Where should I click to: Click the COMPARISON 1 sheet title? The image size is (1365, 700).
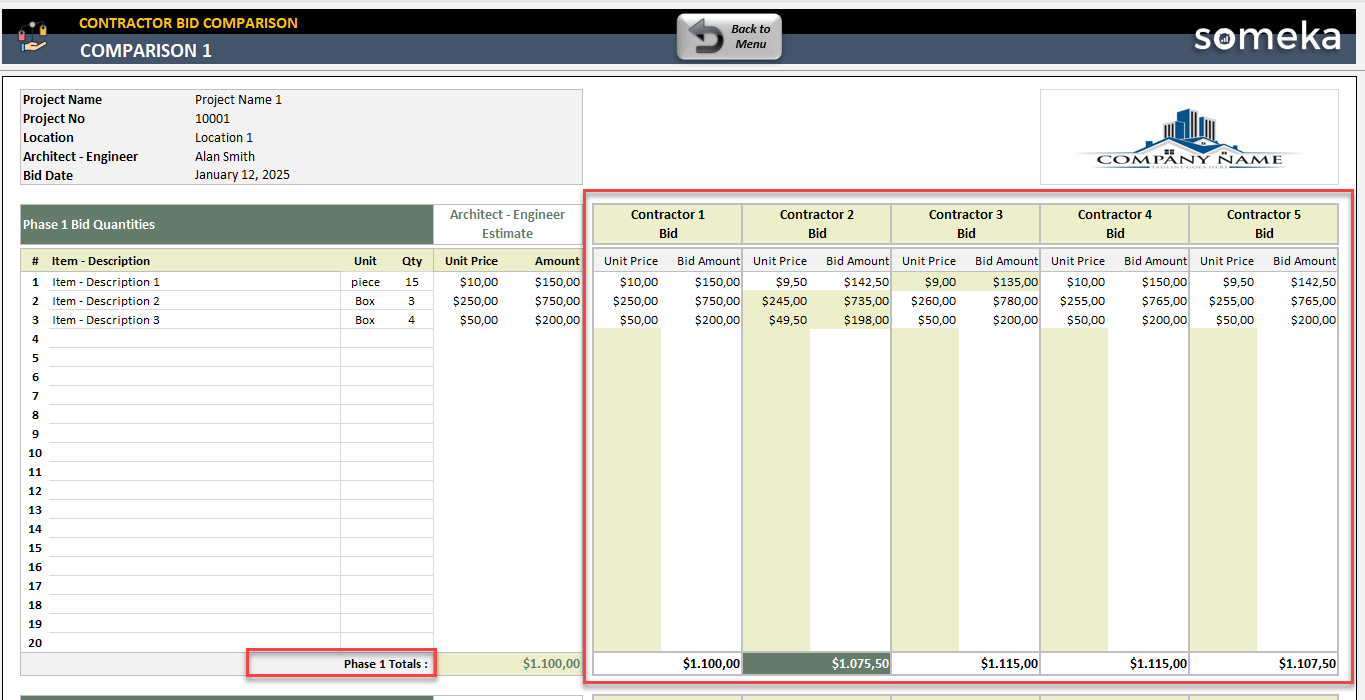[146, 50]
